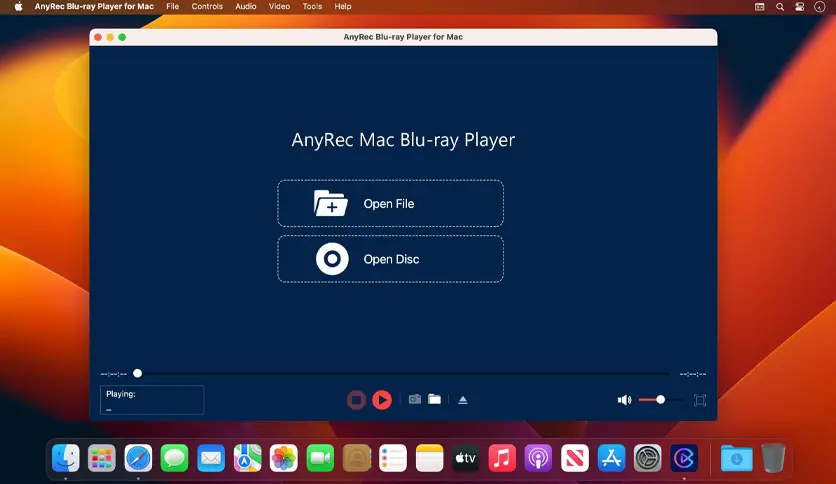Open the Apple menu icon
Image resolution: width=836 pixels, height=484 pixels.
click(18, 6)
